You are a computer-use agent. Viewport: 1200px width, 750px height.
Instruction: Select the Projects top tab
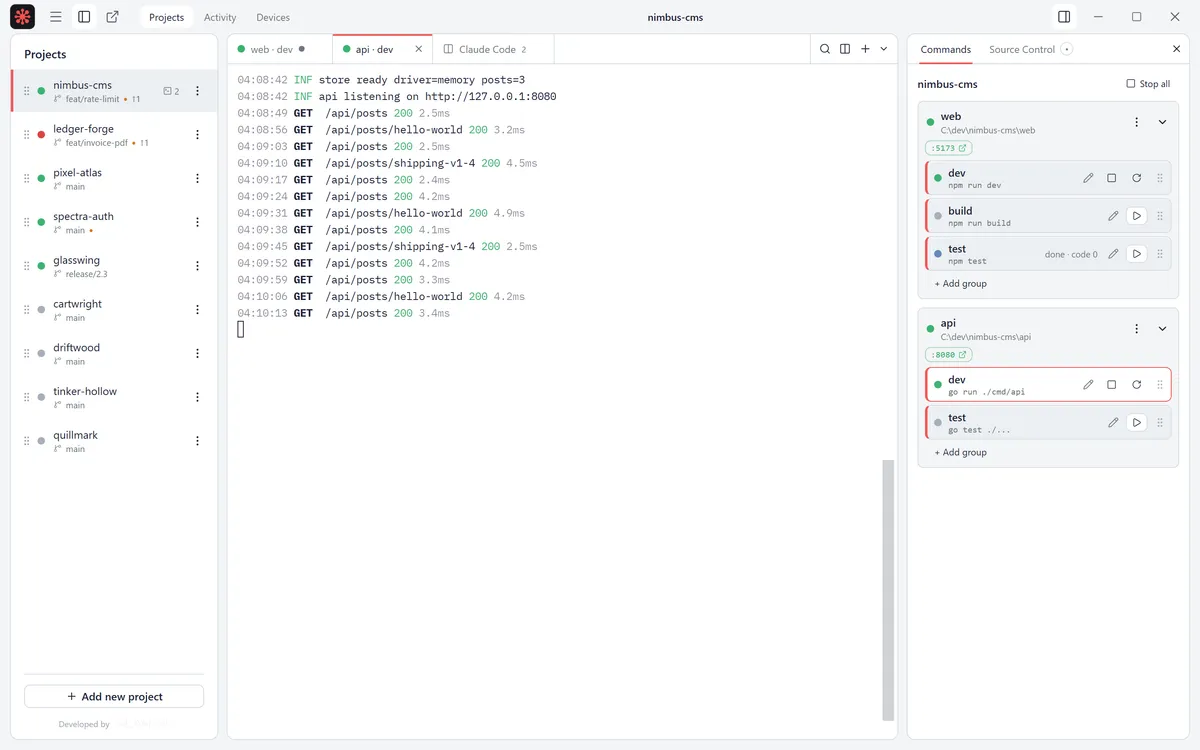(166, 17)
